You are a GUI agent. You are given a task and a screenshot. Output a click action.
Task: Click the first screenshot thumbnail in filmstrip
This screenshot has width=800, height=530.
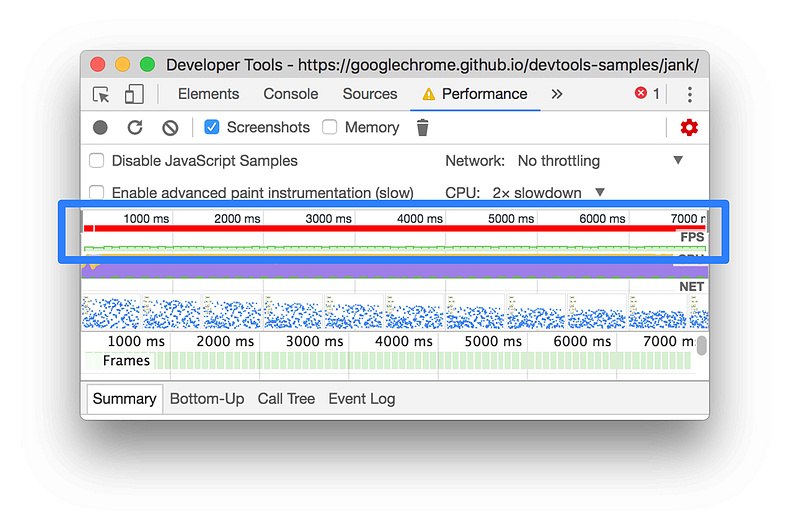pyautogui.click(x=111, y=311)
